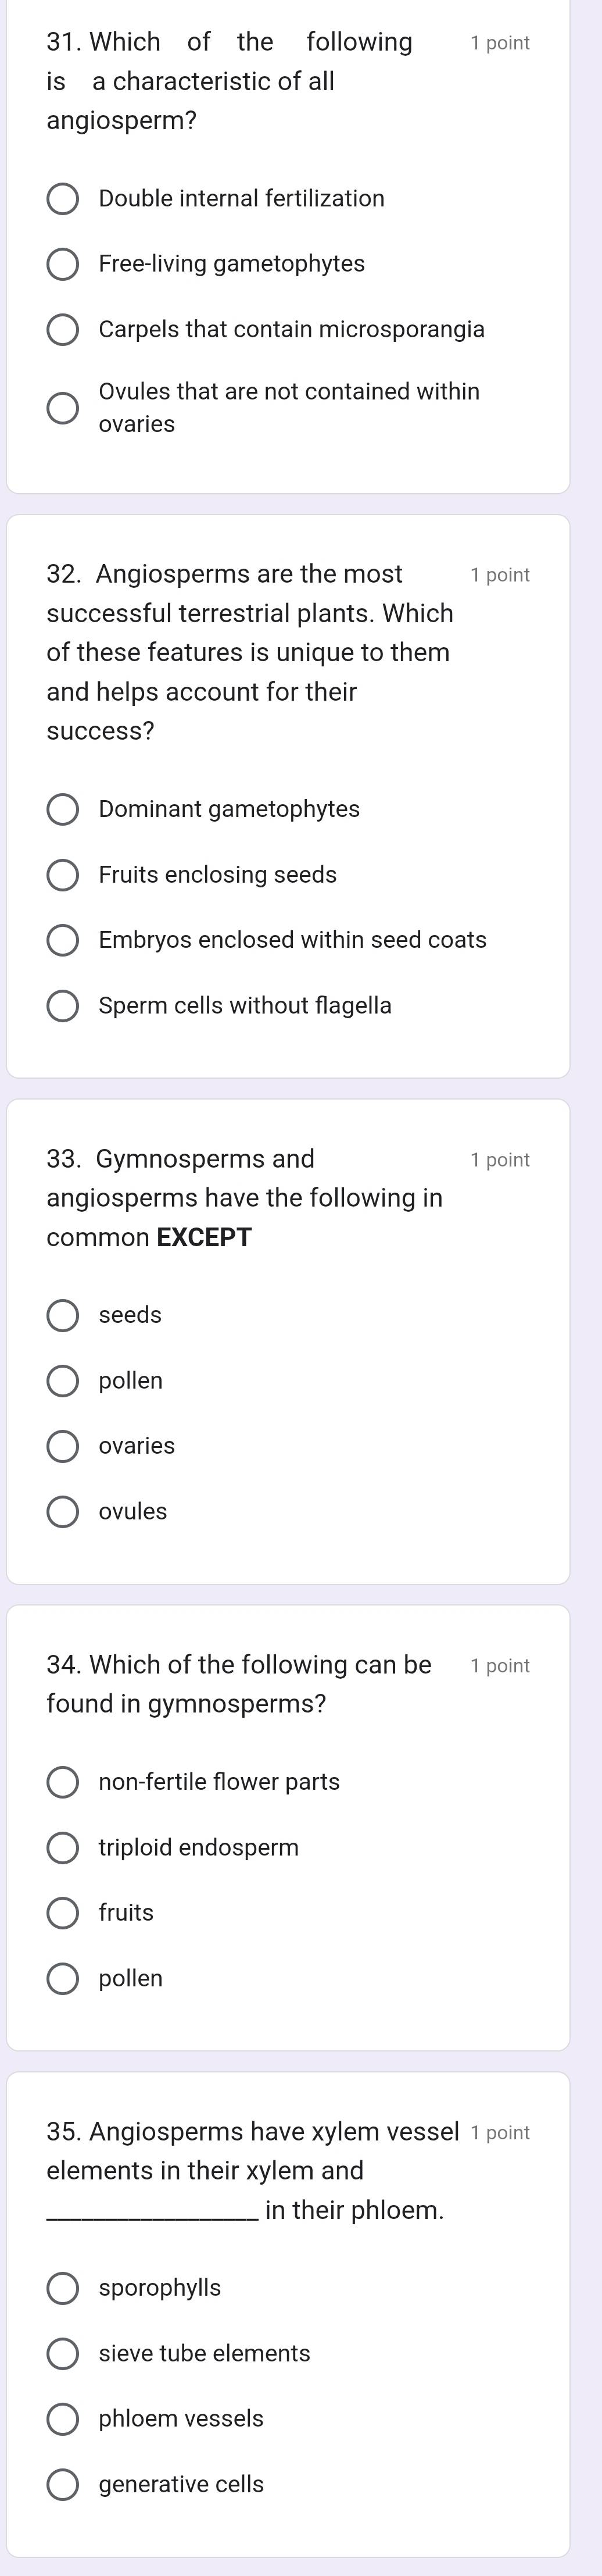Select "fruits" in question 34

coord(64,1912)
